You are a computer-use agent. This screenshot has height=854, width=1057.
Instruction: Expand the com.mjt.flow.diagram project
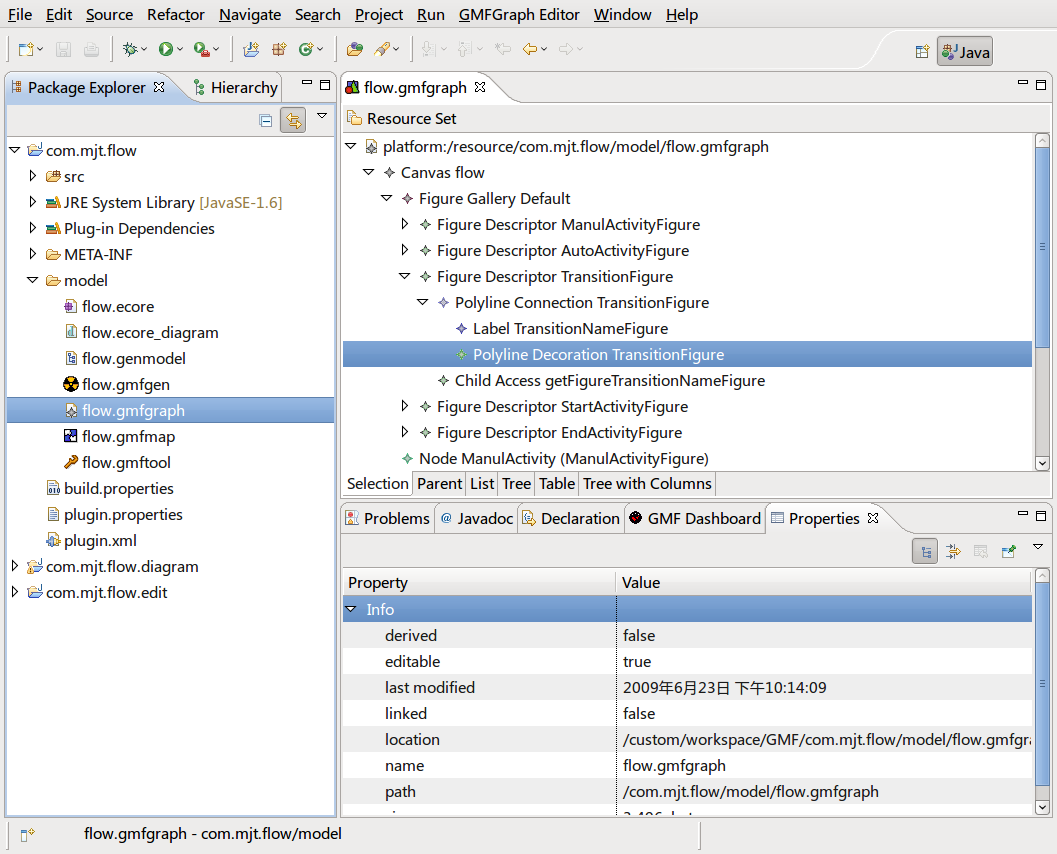point(15,567)
